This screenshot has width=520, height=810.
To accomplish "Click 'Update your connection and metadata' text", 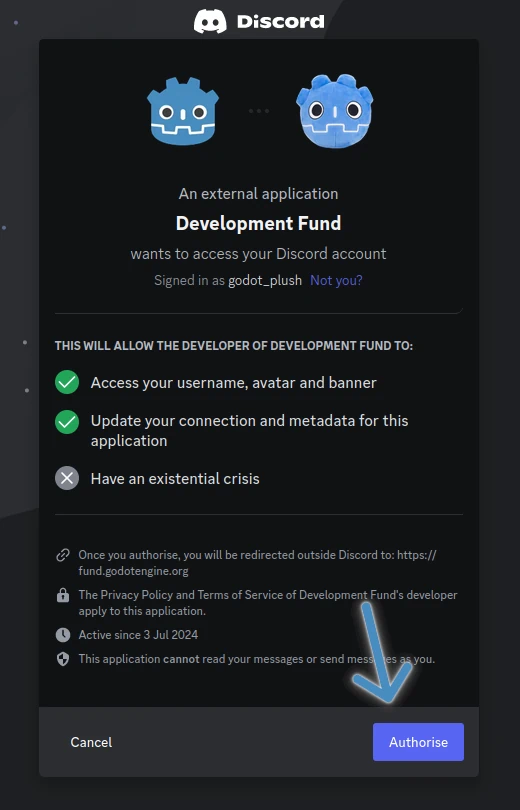I will (249, 430).
